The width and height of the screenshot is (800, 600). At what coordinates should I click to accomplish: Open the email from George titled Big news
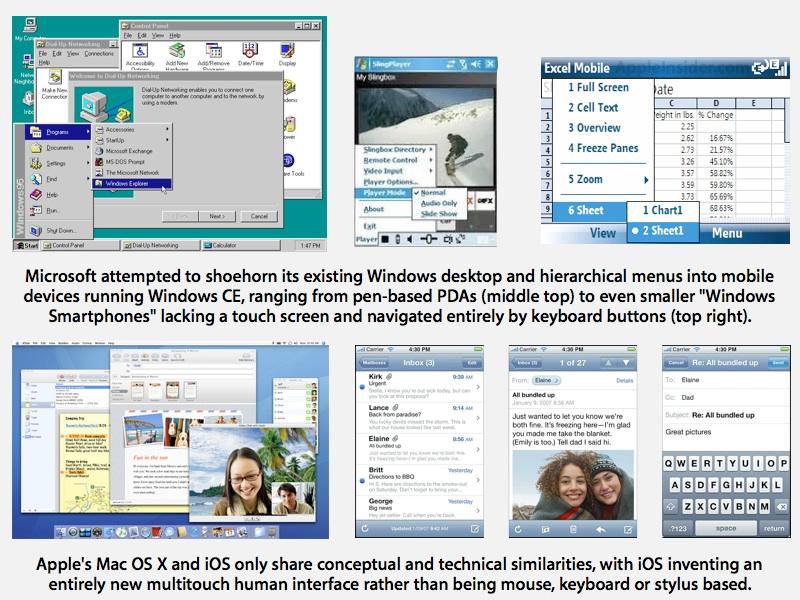click(x=419, y=508)
